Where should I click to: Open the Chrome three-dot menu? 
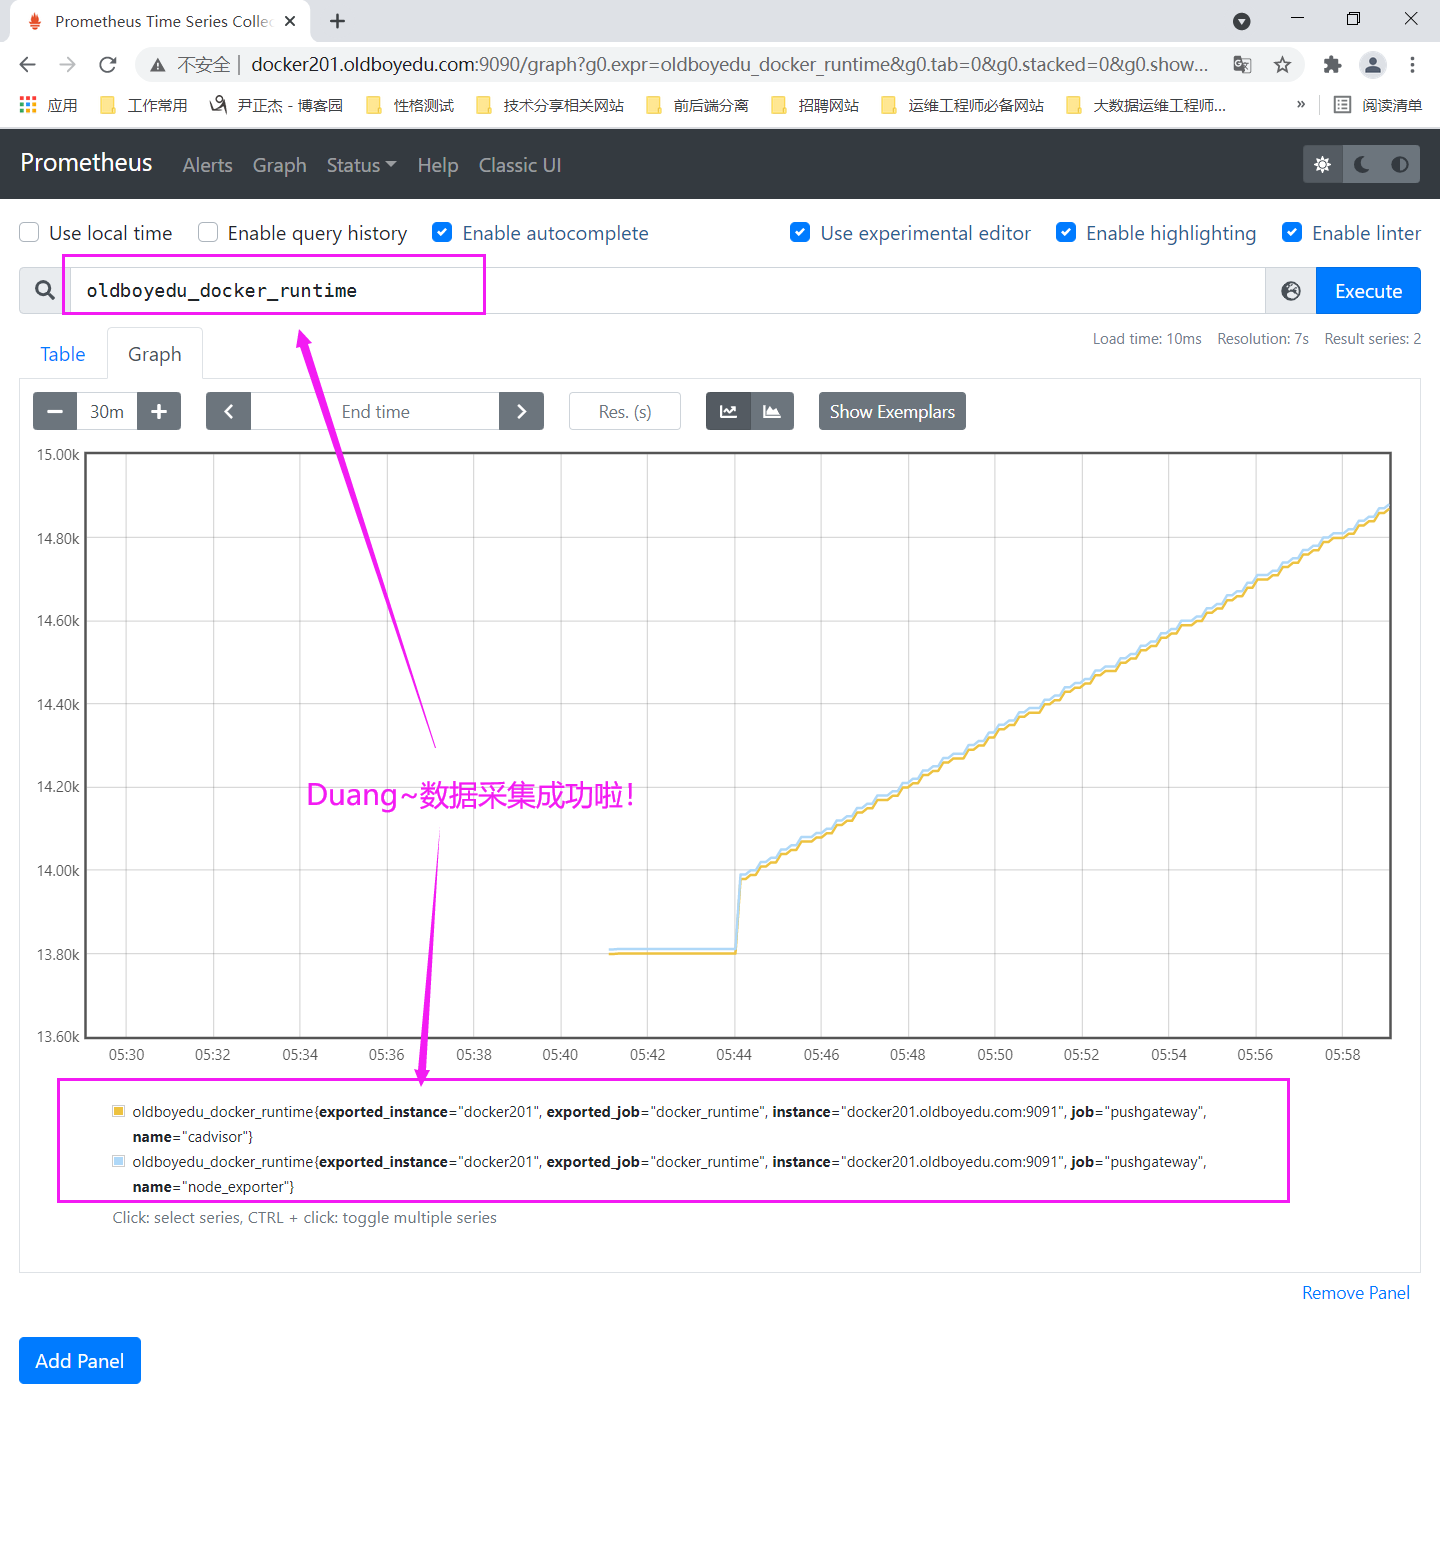point(1412,64)
